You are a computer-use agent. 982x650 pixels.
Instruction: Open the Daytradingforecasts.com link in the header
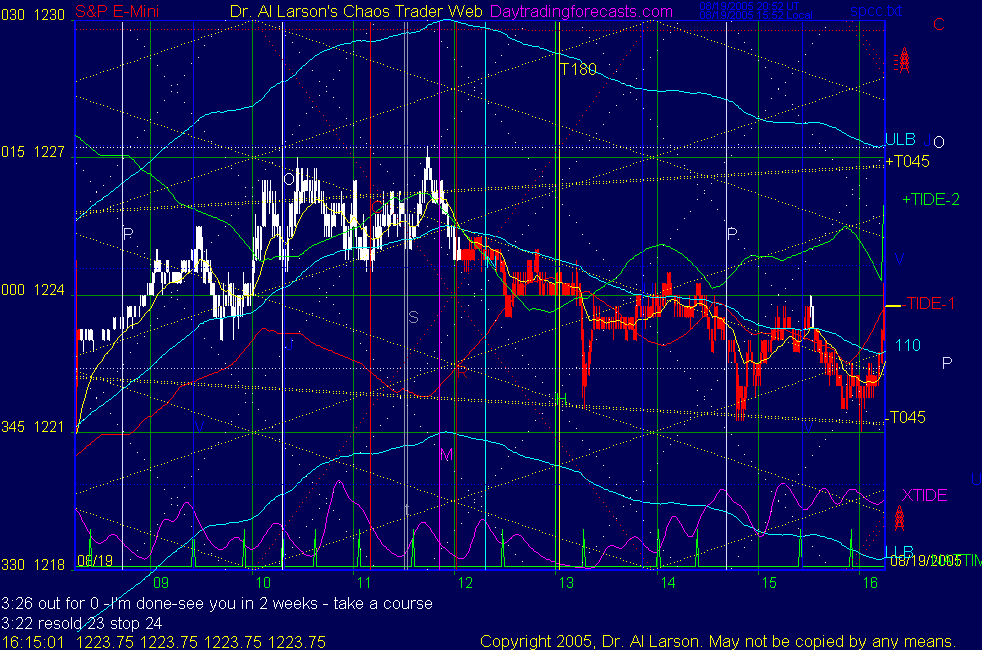pos(582,11)
